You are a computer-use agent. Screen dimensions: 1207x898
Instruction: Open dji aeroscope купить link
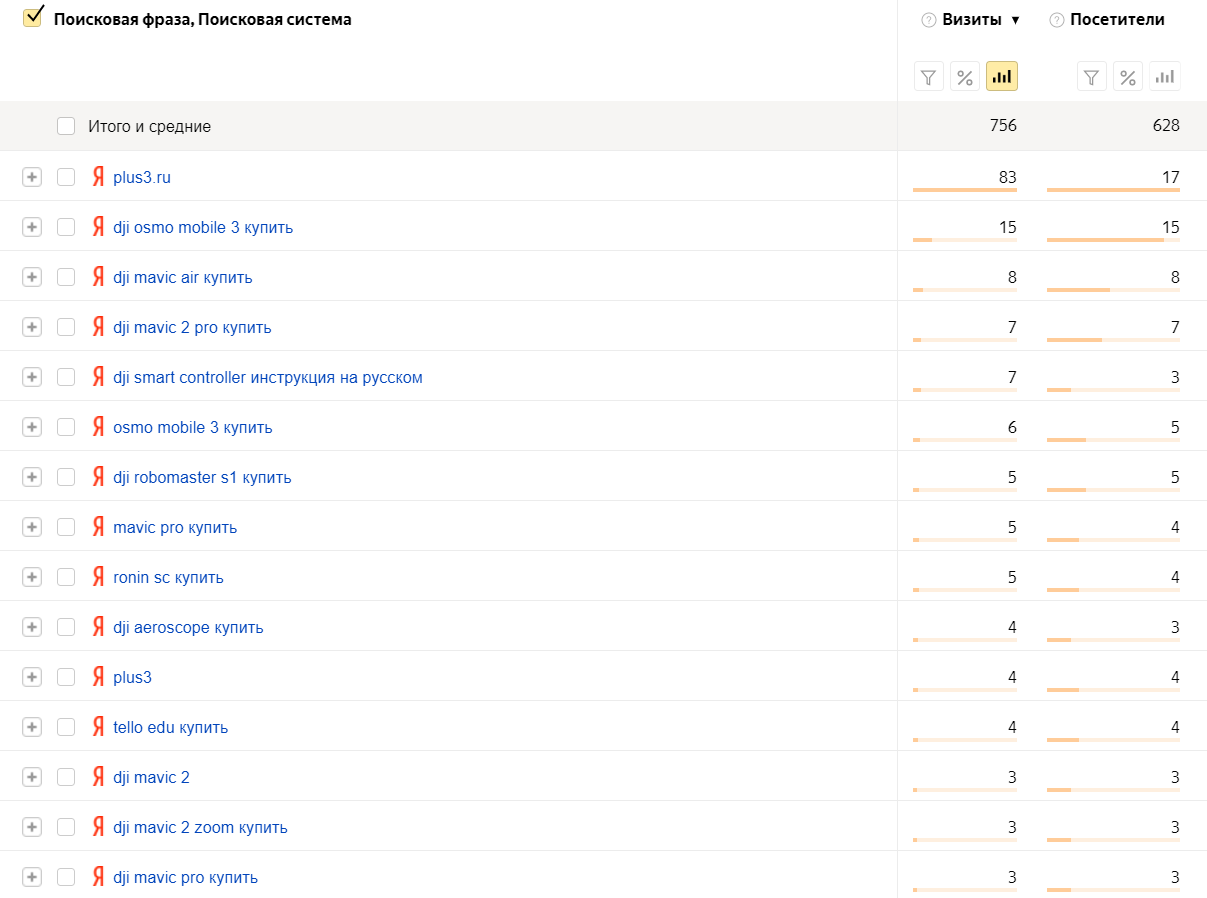188,627
